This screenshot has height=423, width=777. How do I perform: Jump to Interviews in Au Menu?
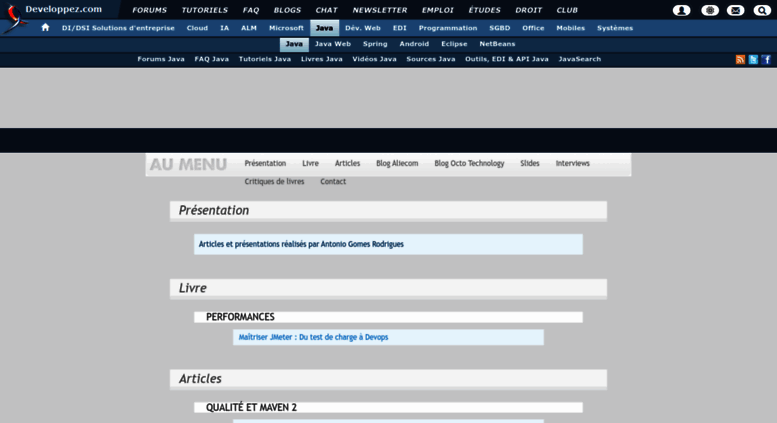[x=572, y=163]
